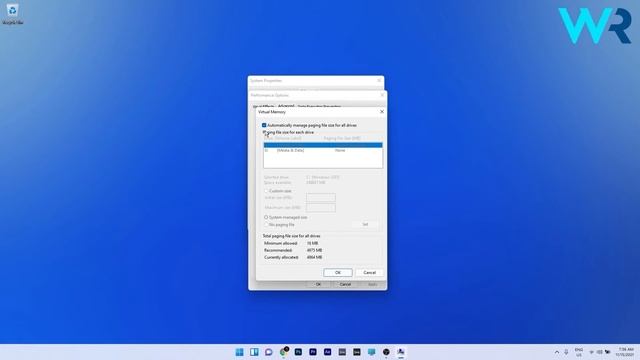Launch After Effects from the taskbar
This screenshot has height=360, width=640.
tap(328, 352)
